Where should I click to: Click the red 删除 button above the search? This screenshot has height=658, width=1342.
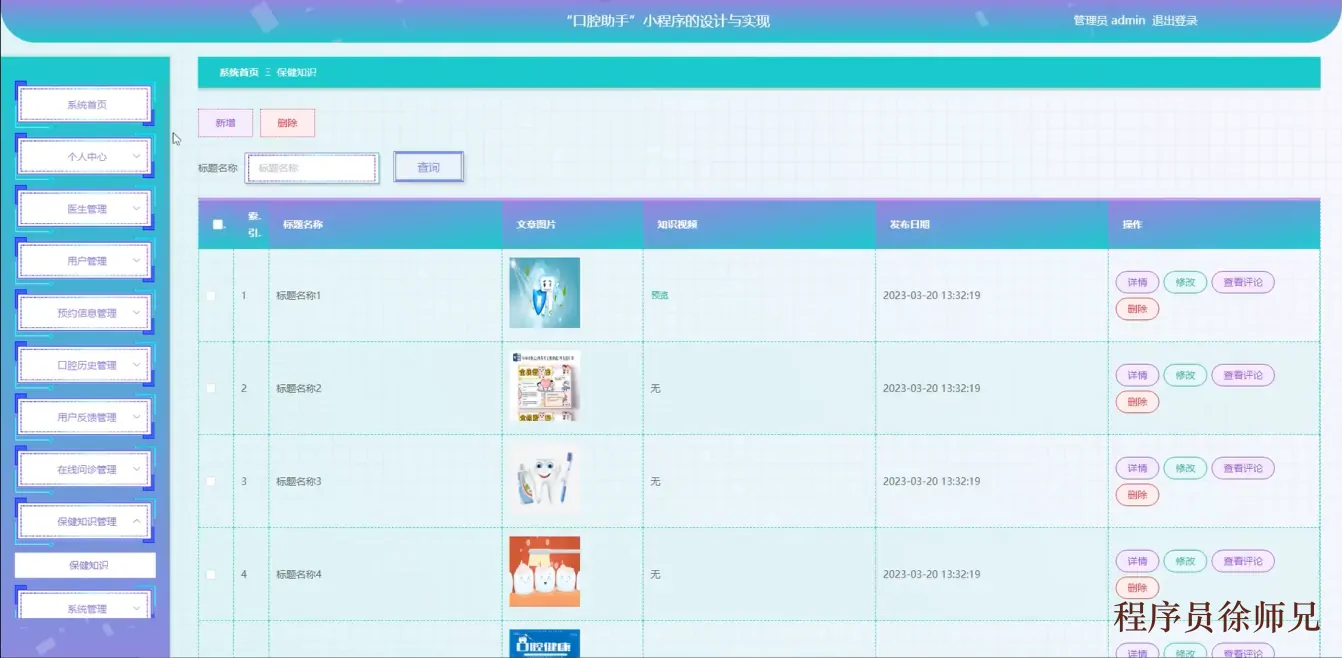coord(288,123)
